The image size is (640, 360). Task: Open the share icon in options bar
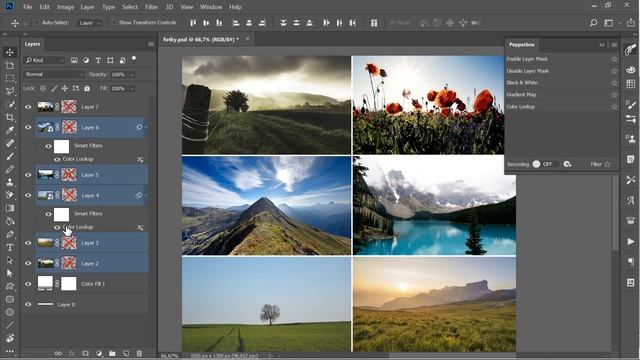[631, 23]
